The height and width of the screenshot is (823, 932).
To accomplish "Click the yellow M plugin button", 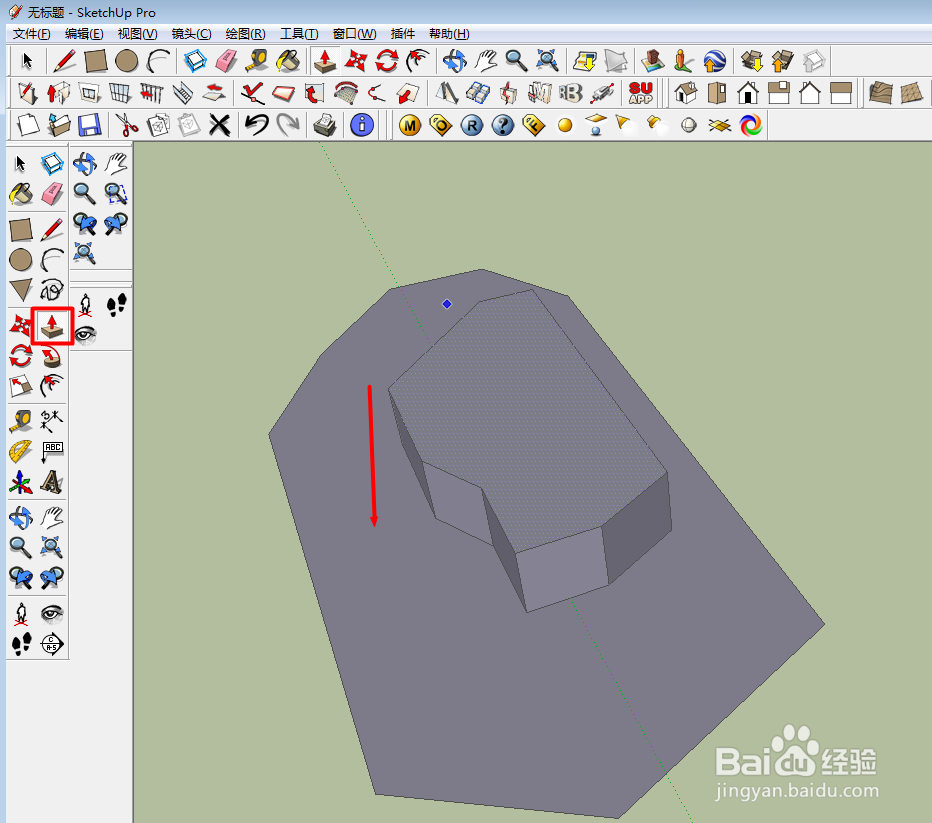I will pyautogui.click(x=410, y=125).
